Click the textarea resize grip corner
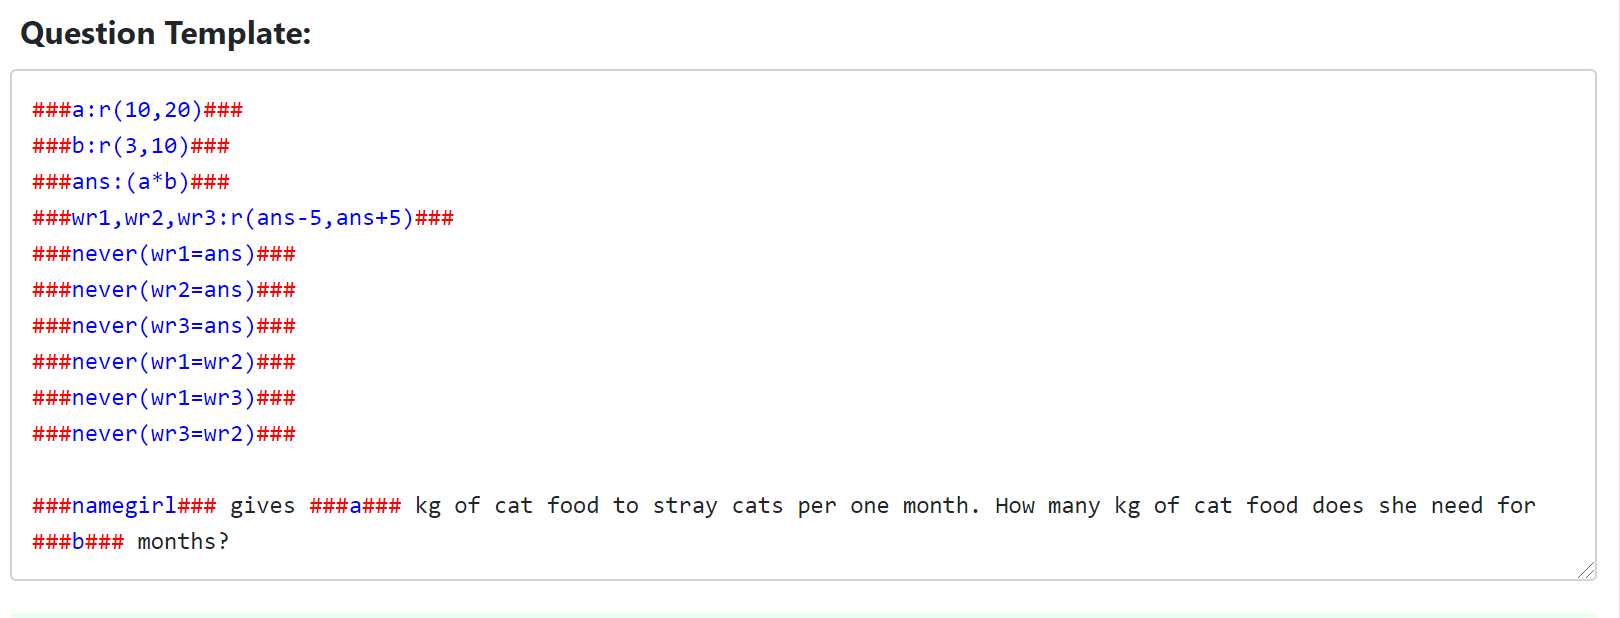1620x618 pixels. pyautogui.click(x=1586, y=570)
